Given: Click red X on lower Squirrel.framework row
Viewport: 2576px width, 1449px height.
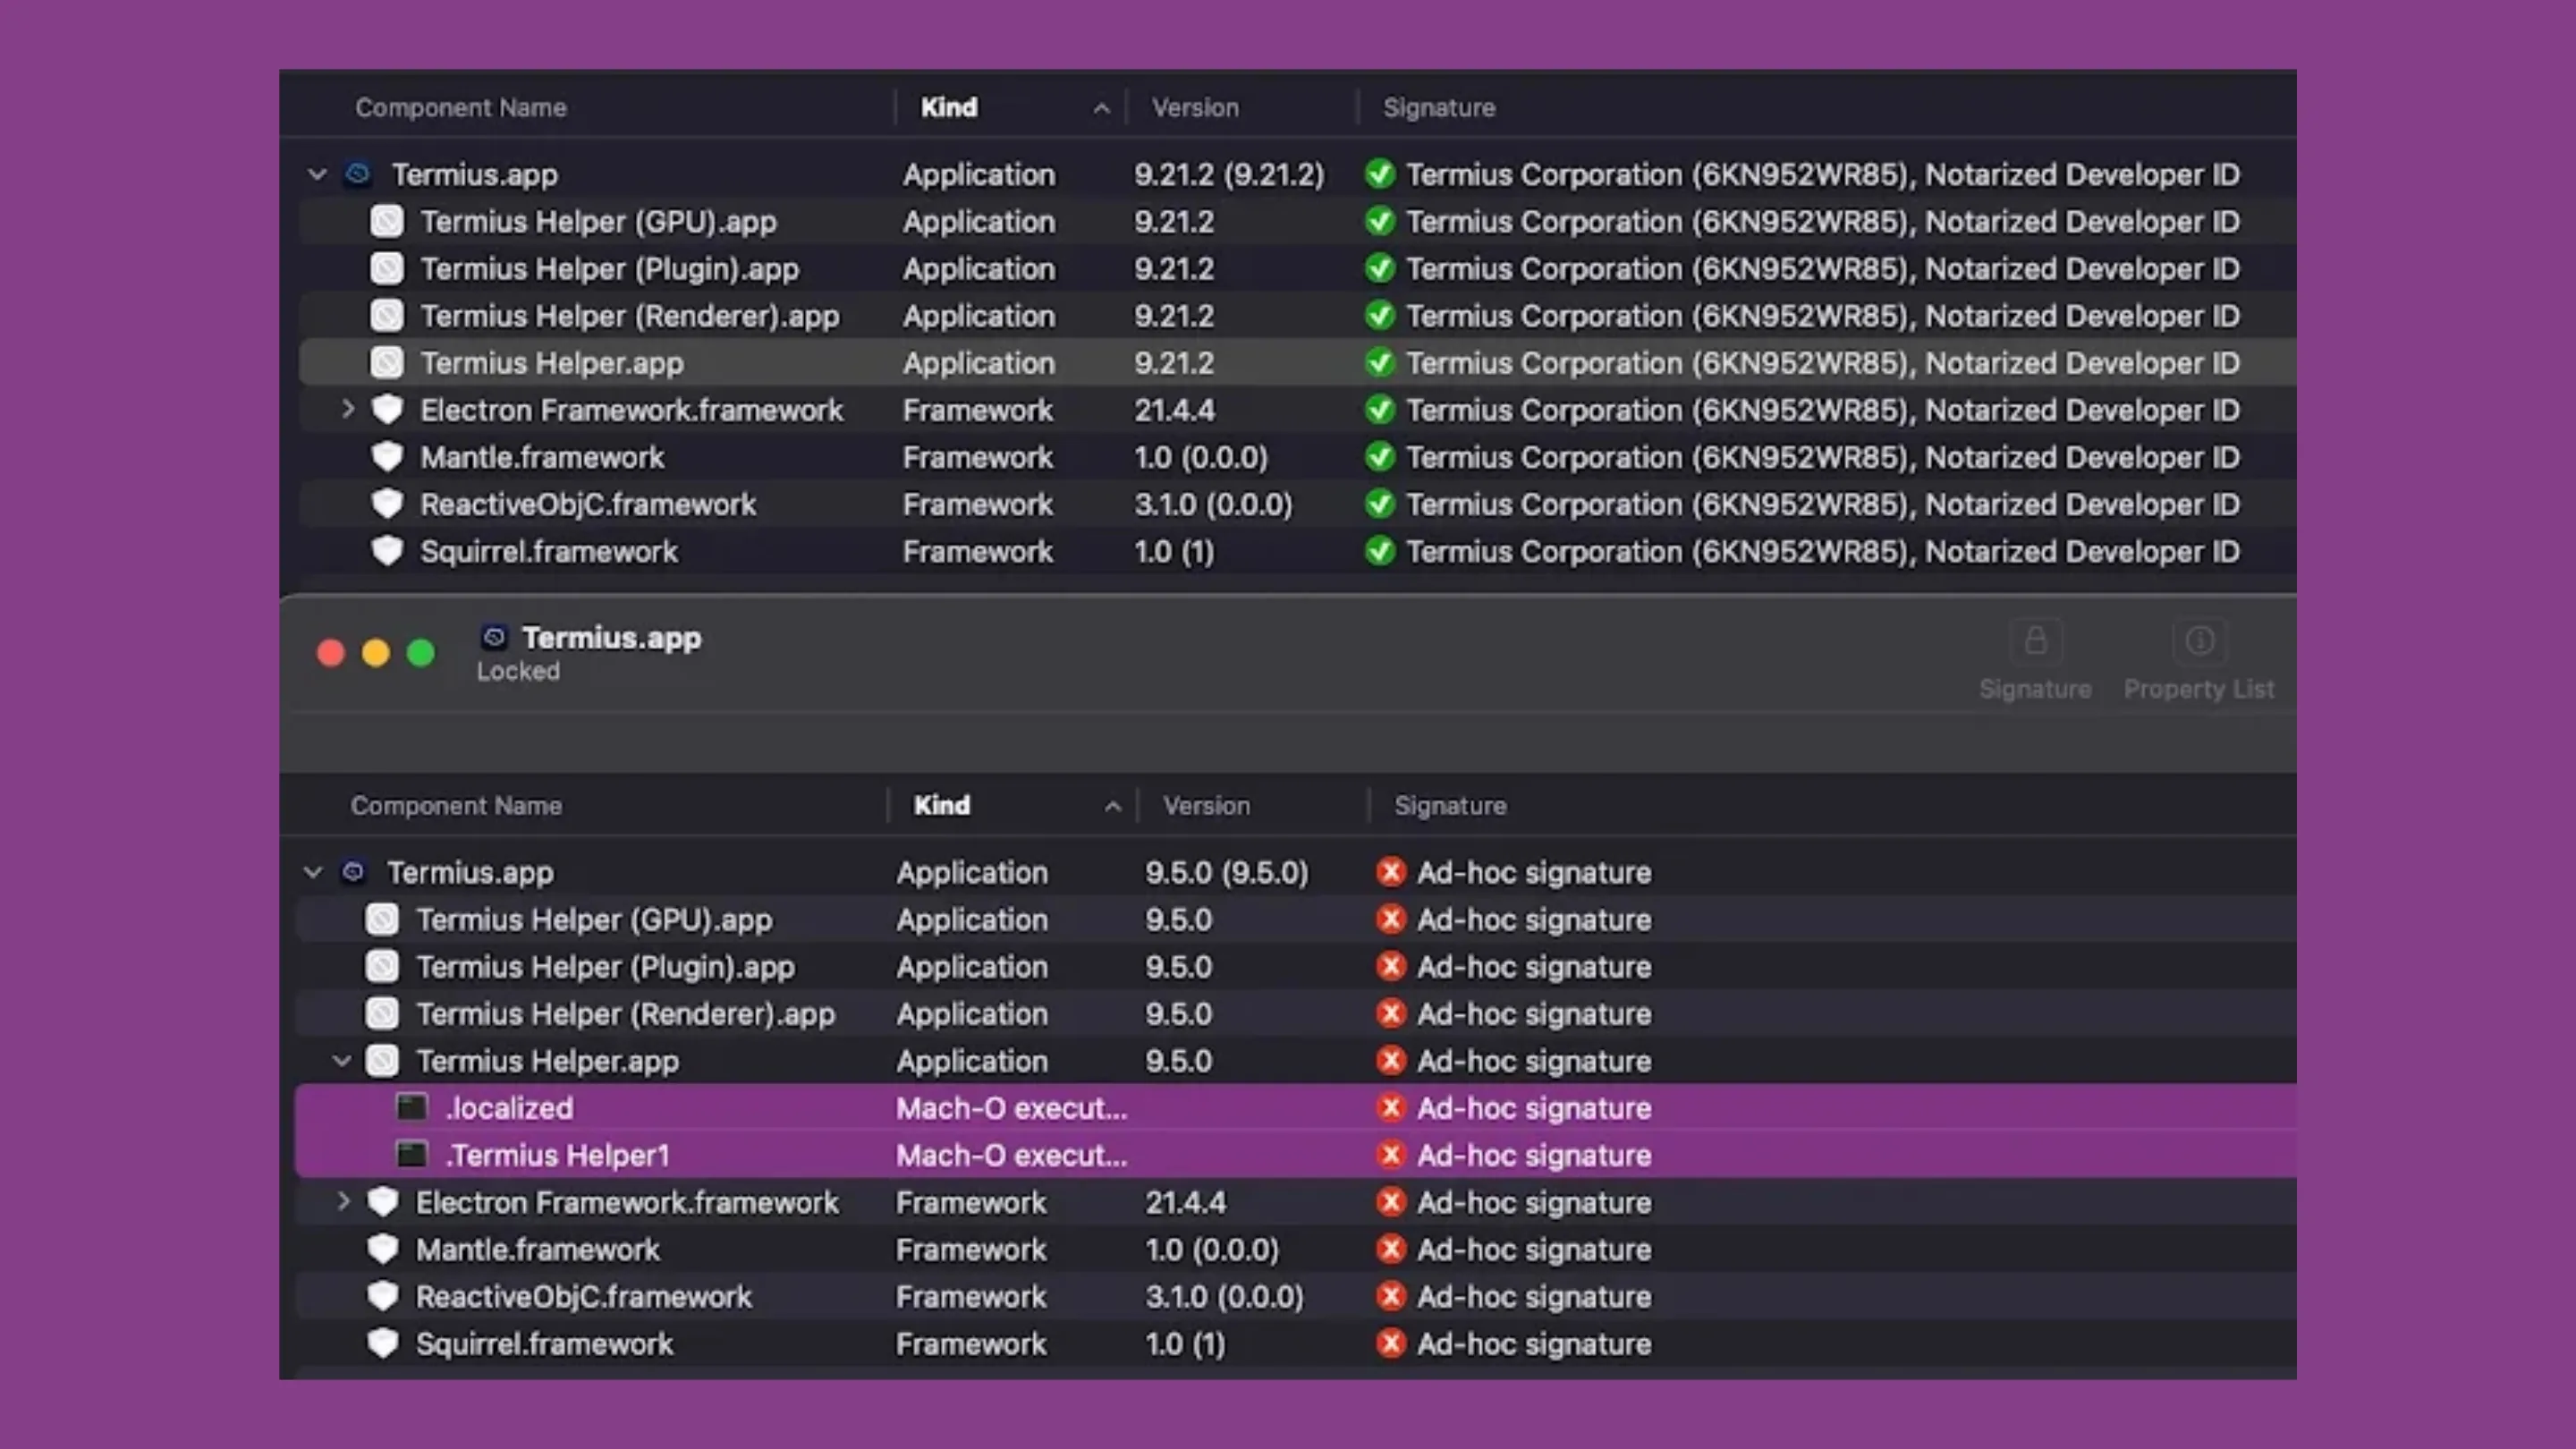Looking at the screenshot, I should pyautogui.click(x=1390, y=1343).
